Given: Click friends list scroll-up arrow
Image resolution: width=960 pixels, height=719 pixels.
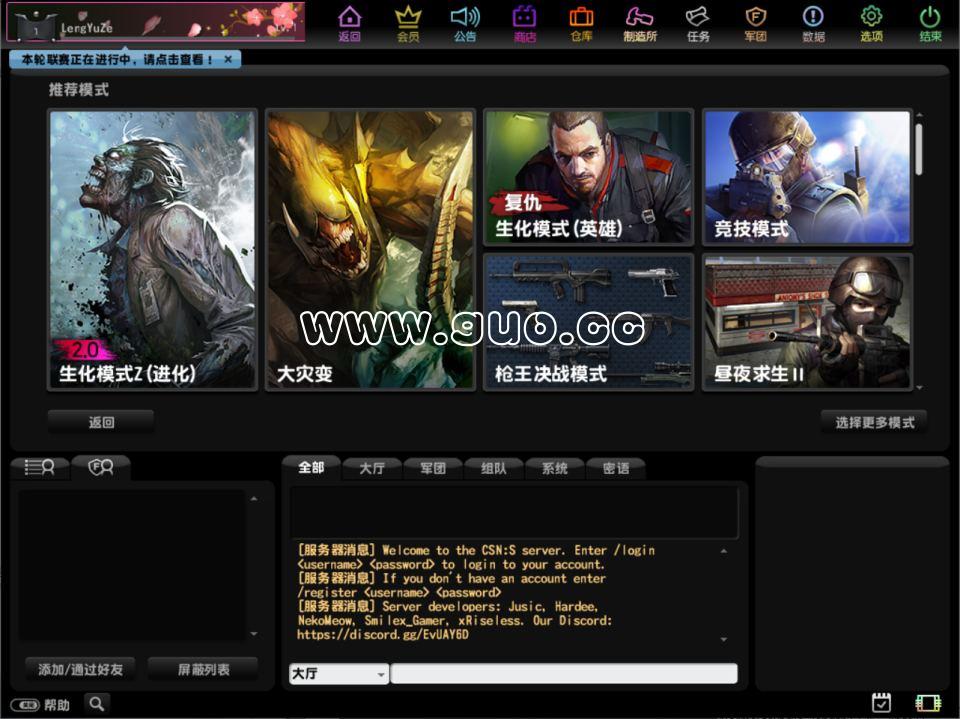Looking at the screenshot, I should pyautogui.click(x=254, y=499).
